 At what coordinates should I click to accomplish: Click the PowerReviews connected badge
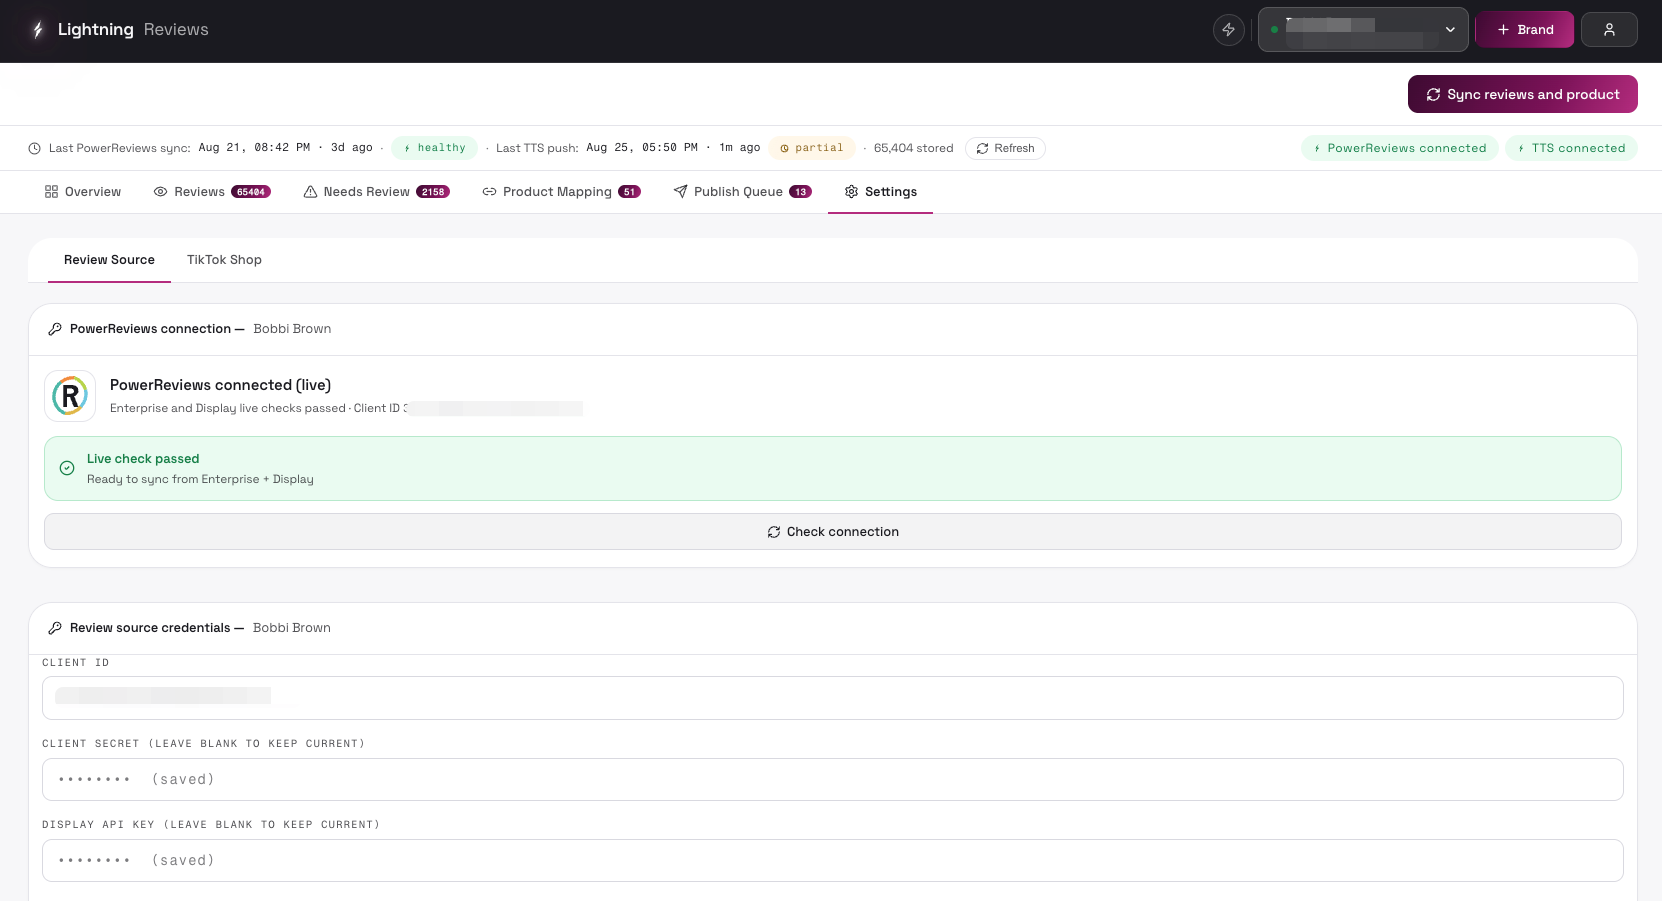(1399, 148)
